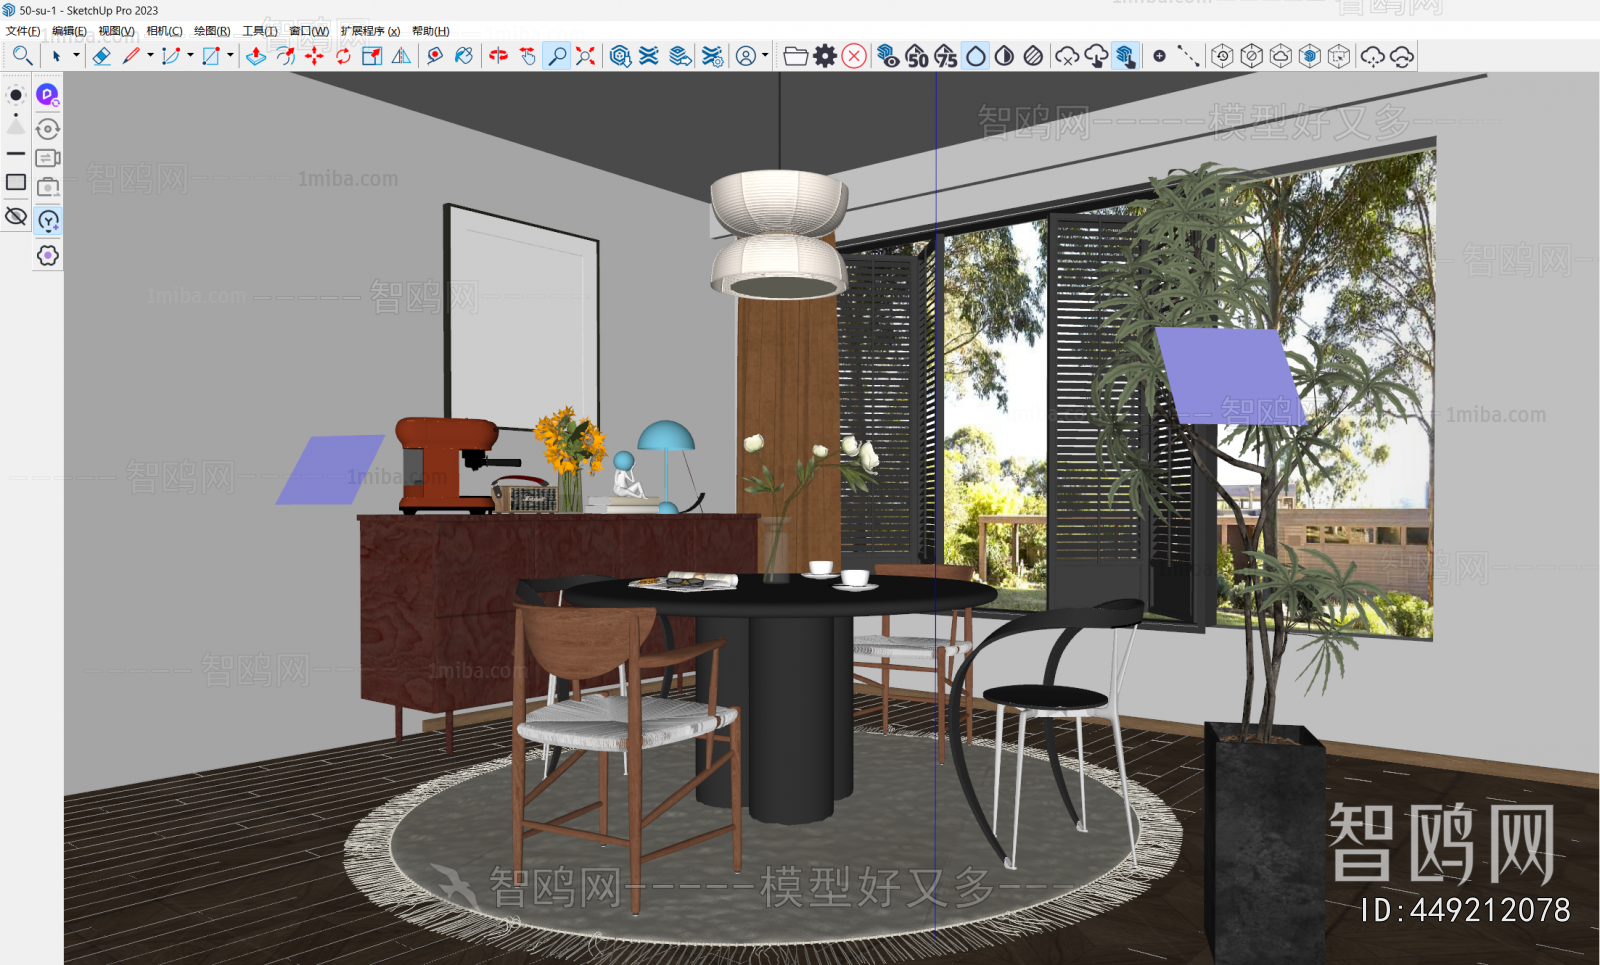Pick the Flip mirror tool
This screenshot has width=1600, height=965.
pos(401,56)
